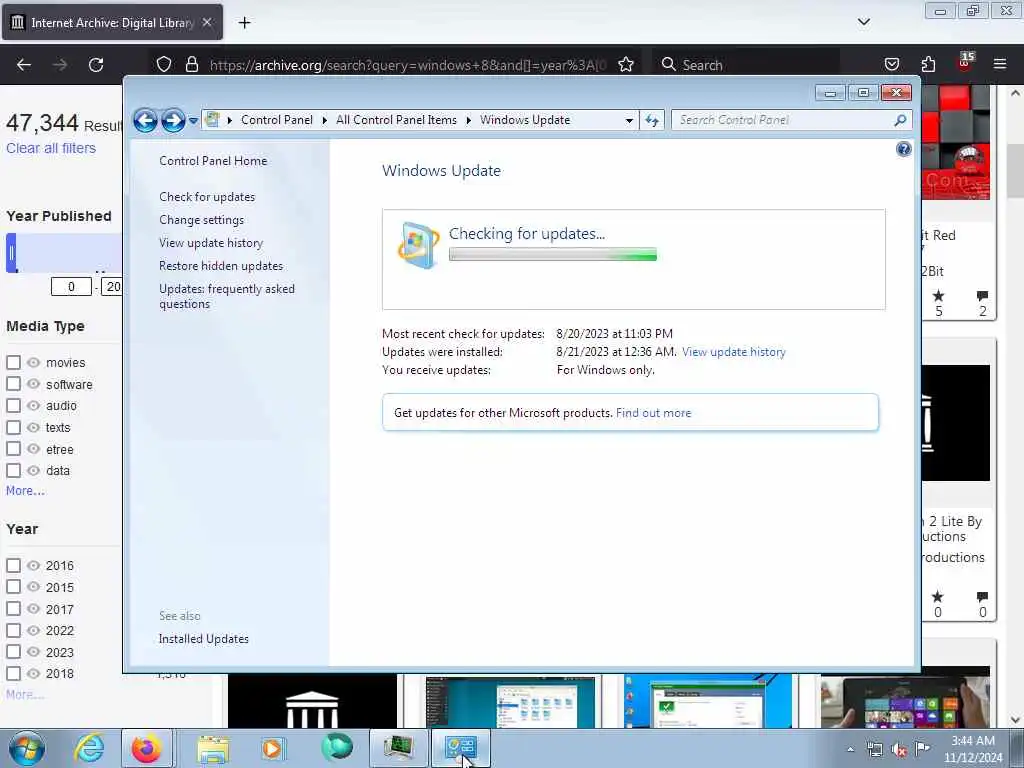Open the recent pages dropdown next to forward arrow
The width and height of the screenshot is (1024, 768).
click(x=193, y=121)
